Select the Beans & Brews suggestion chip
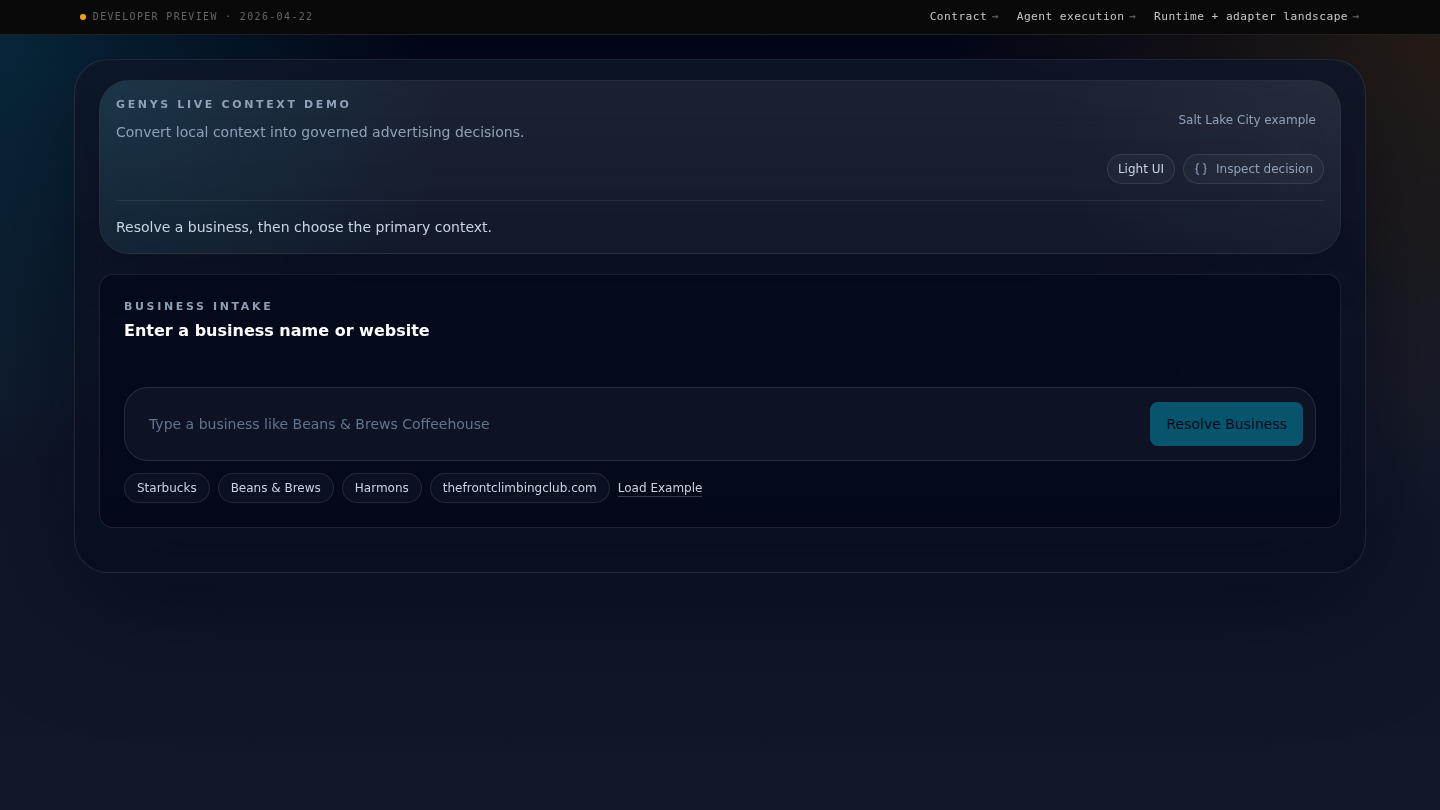The image size is (1440, 810). pyautogui.click(x=276, y=488)
